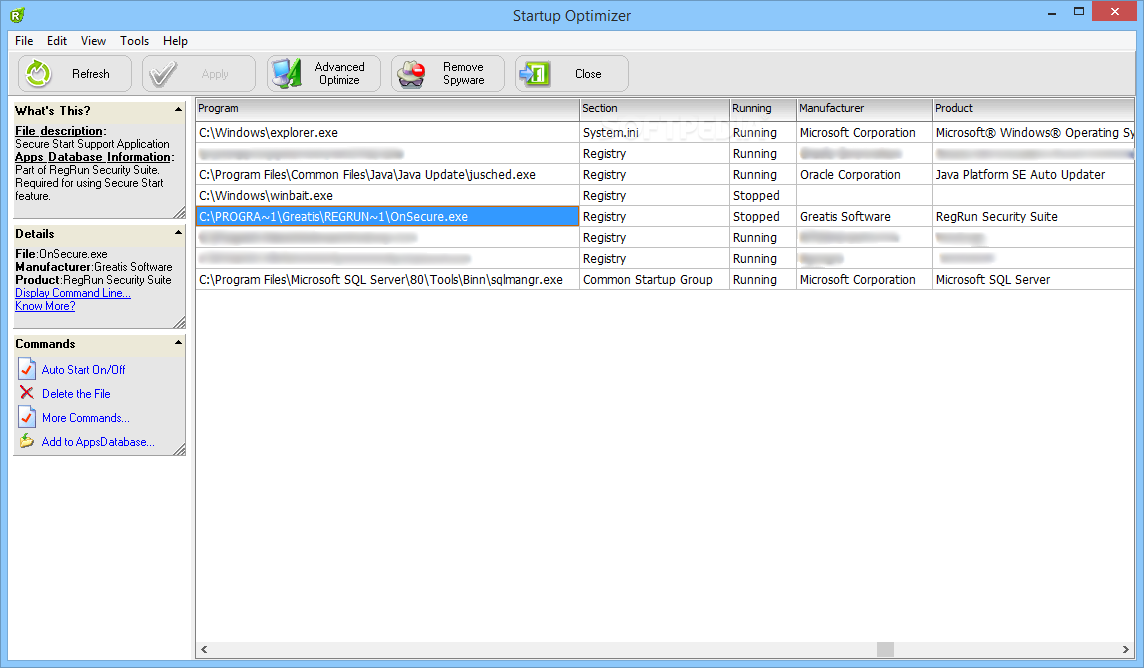Open More Commands link
The width and height of the screenshot is (1144, 668).
pyautogui.click(x=85, y=418)
